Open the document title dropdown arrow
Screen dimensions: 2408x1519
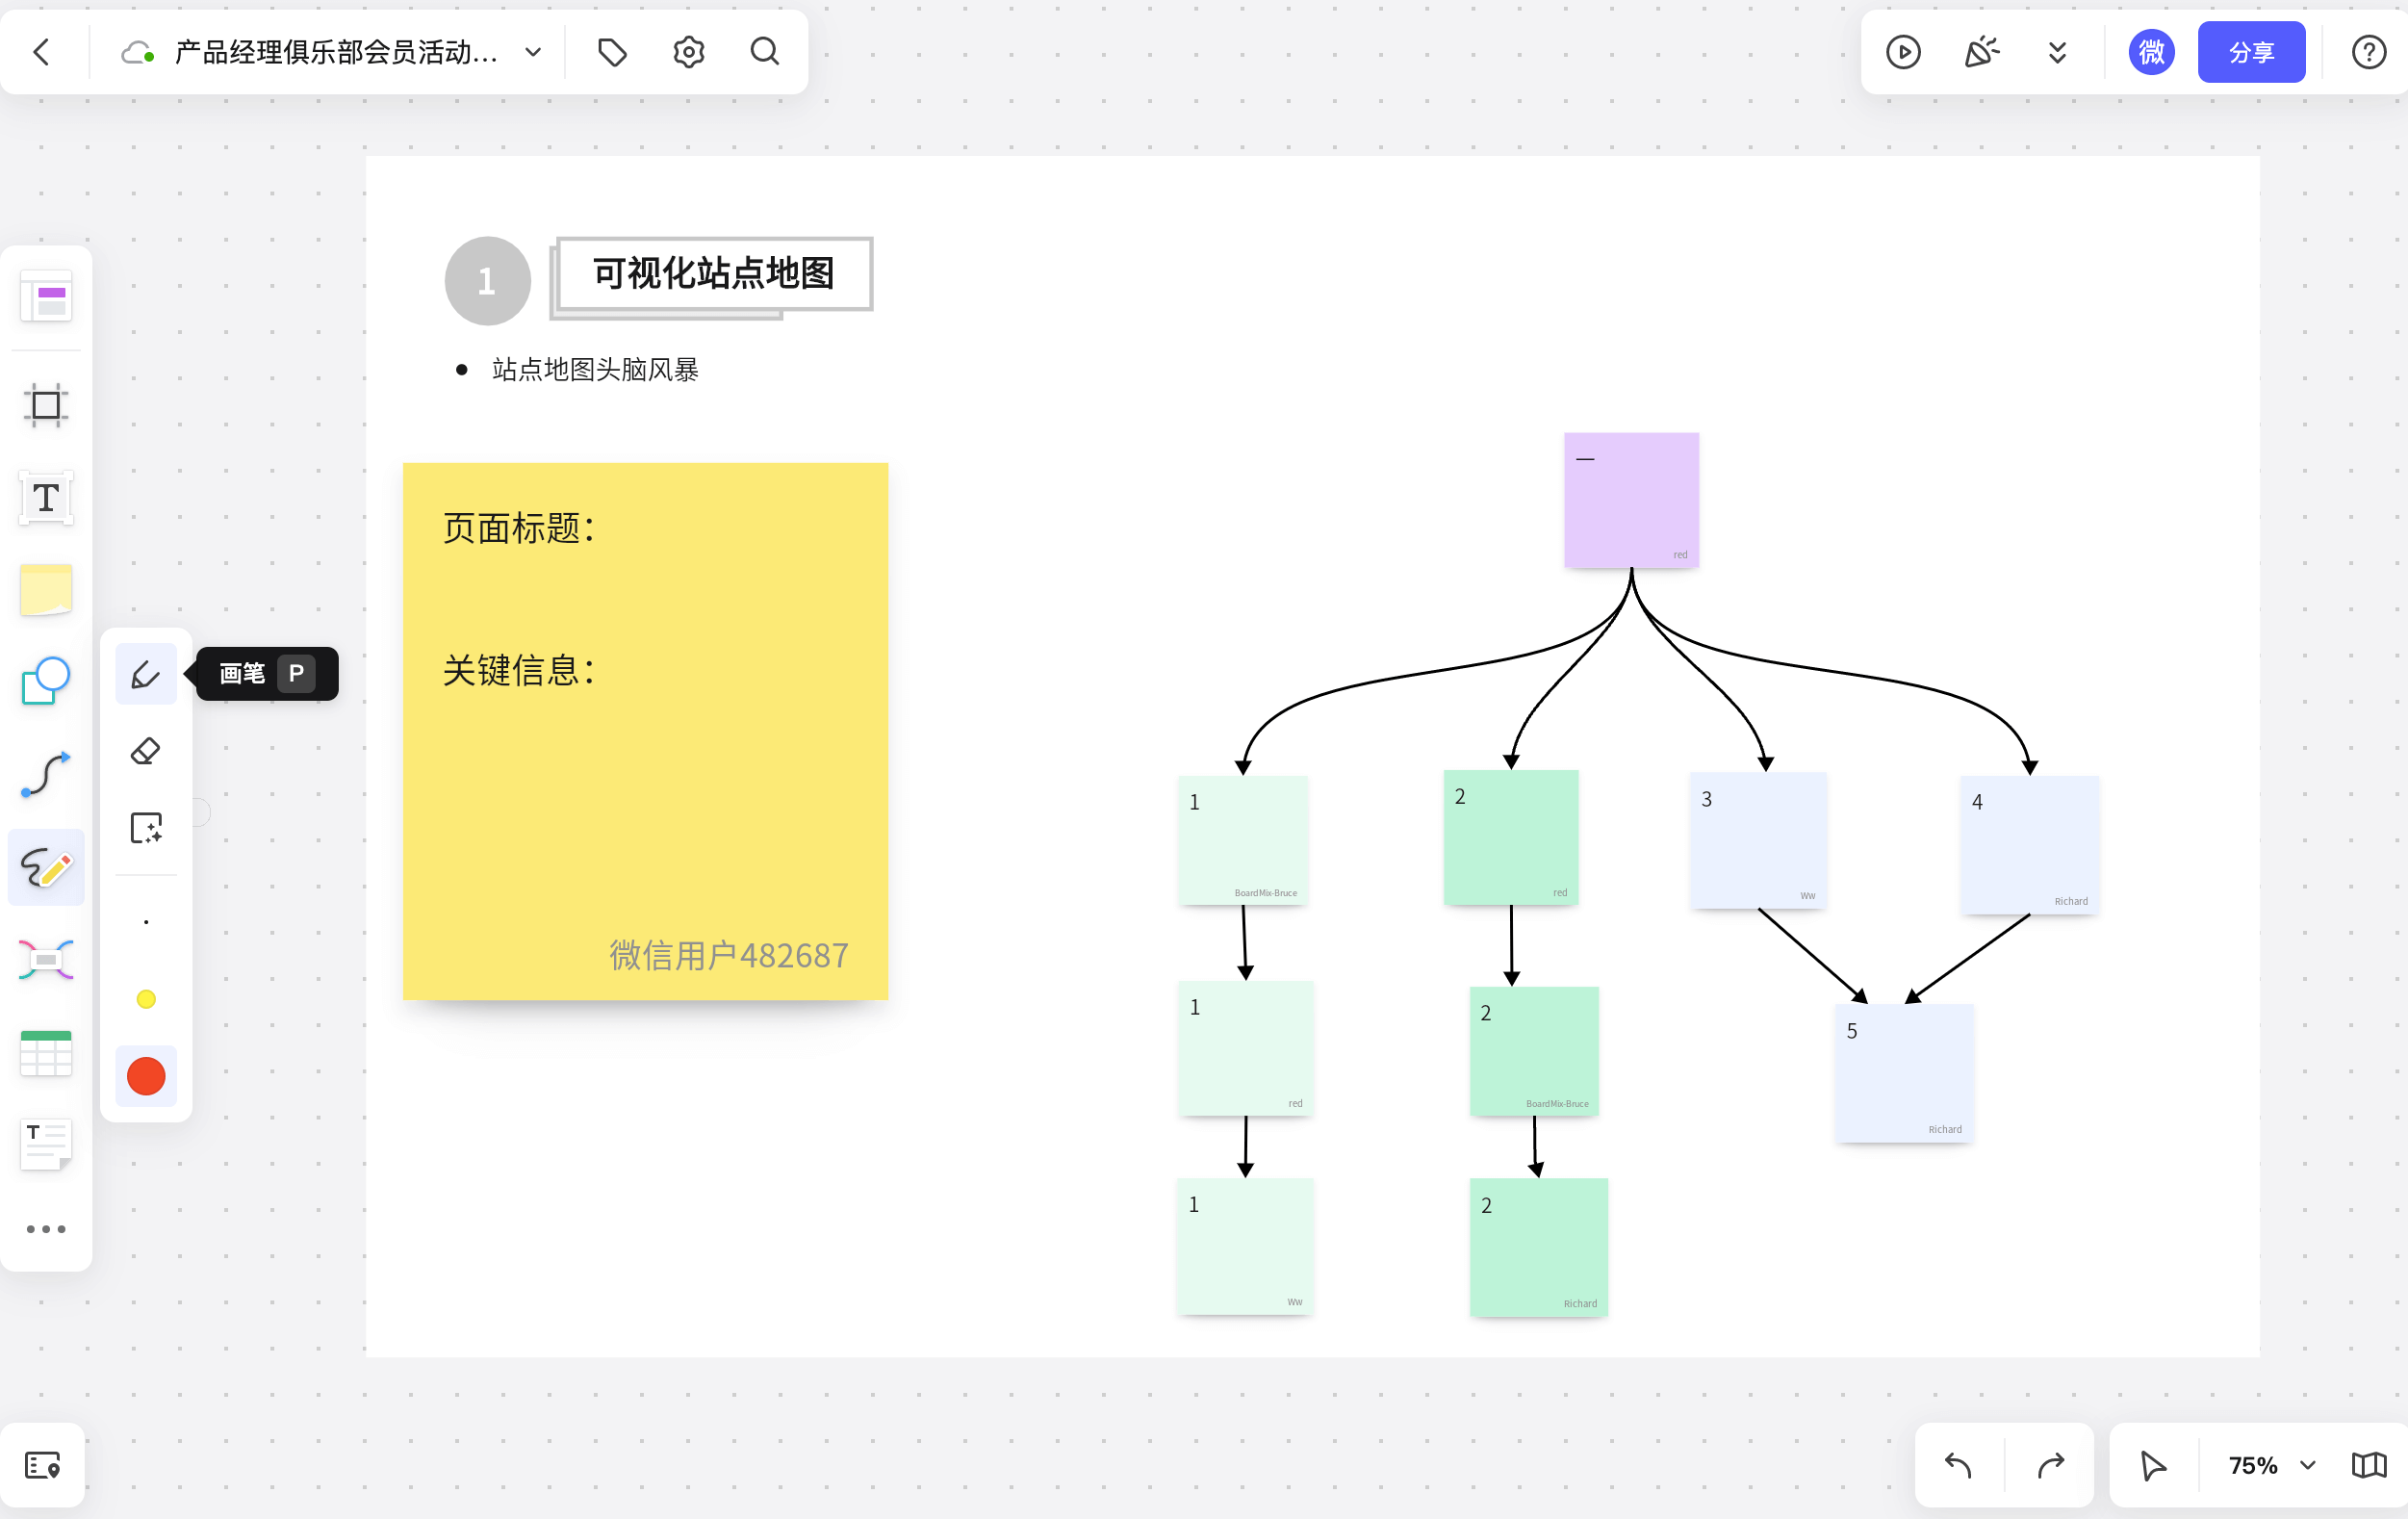point(533,52)
